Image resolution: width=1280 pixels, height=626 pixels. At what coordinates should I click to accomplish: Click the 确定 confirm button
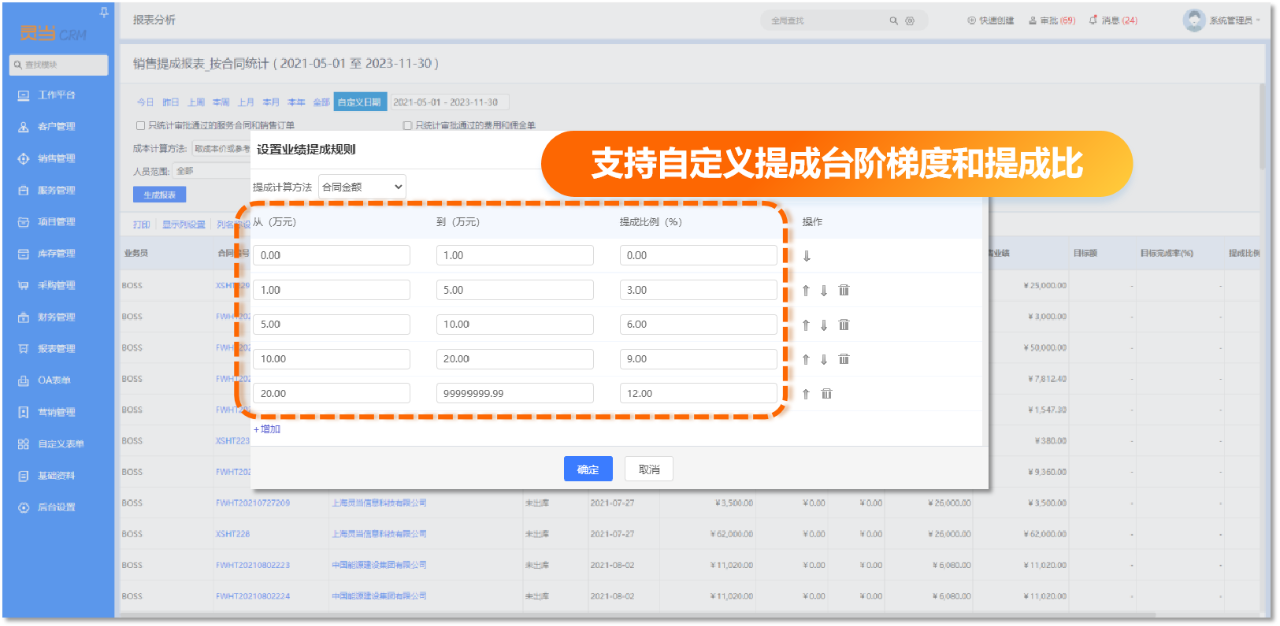point(588,469)
